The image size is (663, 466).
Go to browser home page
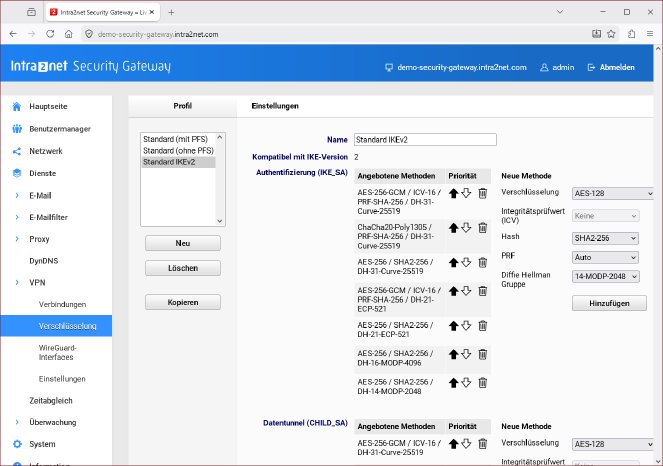point(68,34)
